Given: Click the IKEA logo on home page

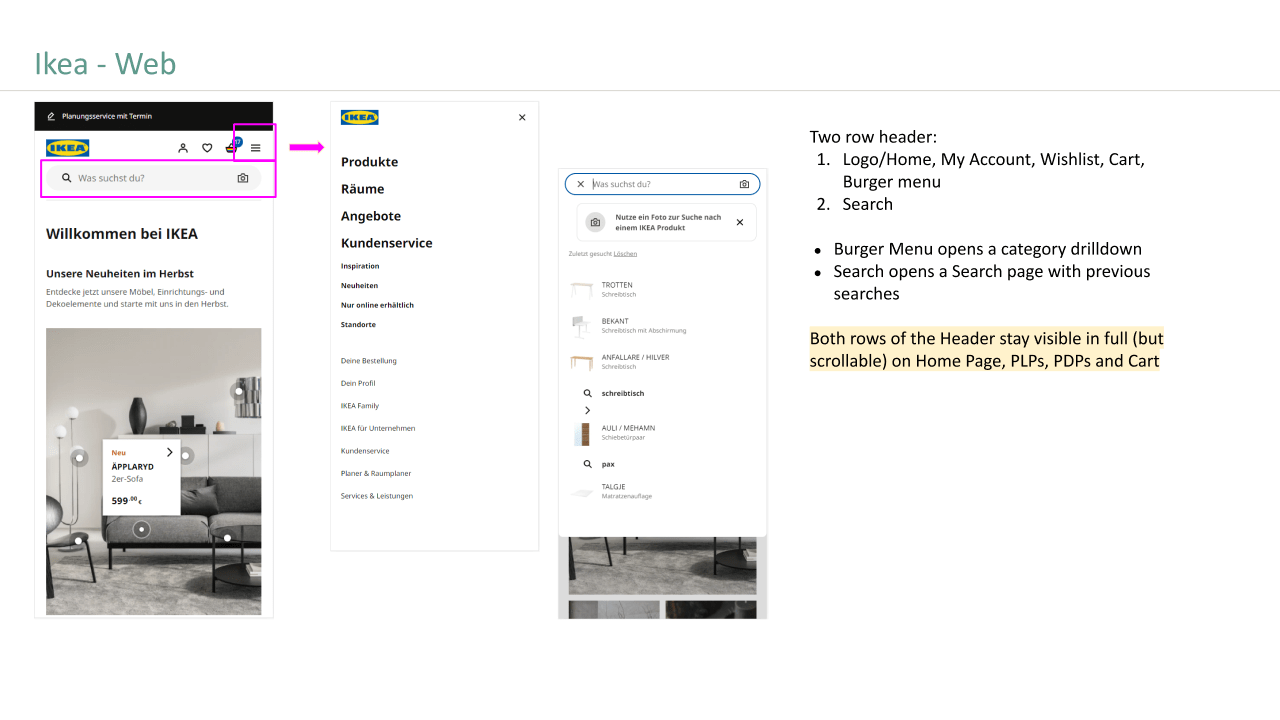Looking at the screenshot, I should point(67,148).
